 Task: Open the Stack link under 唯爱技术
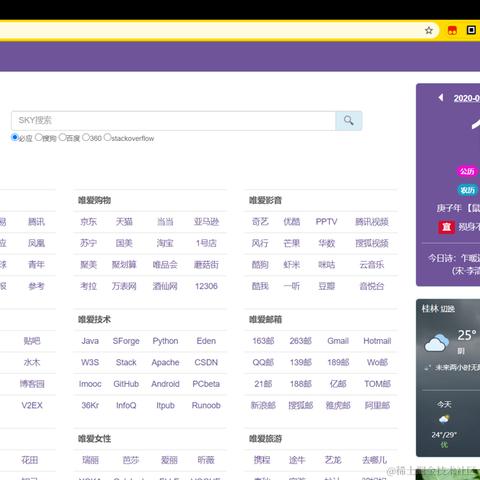(x=126, y=362)
